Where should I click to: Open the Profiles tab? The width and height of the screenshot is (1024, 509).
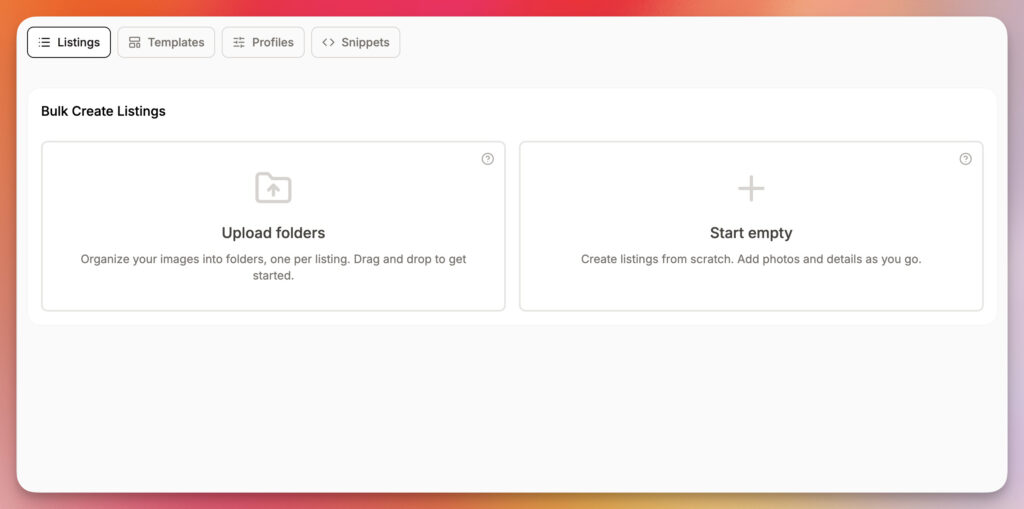(263, 43)
